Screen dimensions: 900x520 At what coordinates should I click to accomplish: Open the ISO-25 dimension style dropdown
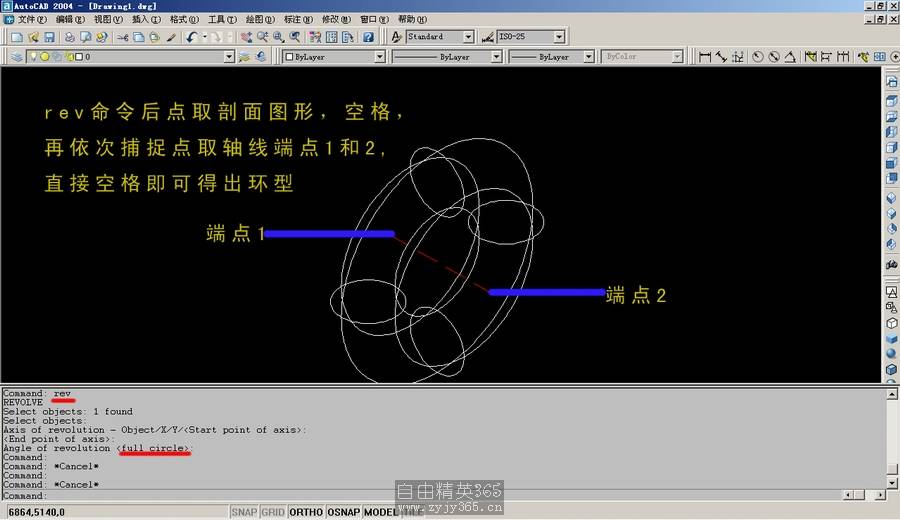(x=558, y=37)
